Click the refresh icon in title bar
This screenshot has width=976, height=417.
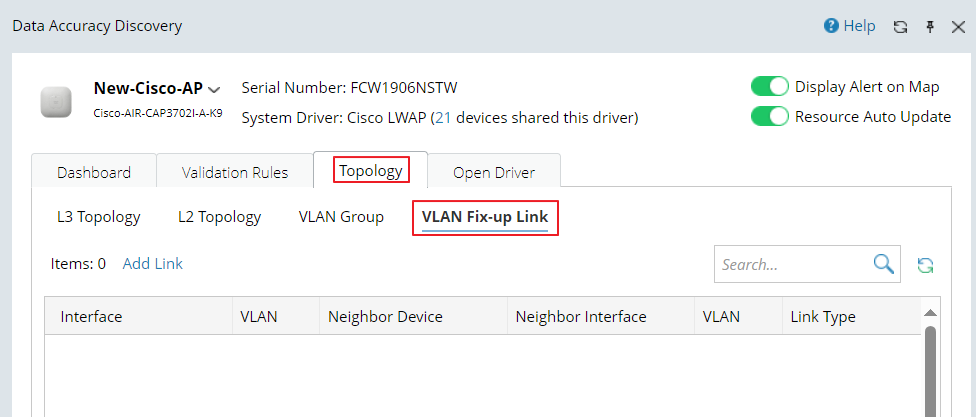coord(900,27)
